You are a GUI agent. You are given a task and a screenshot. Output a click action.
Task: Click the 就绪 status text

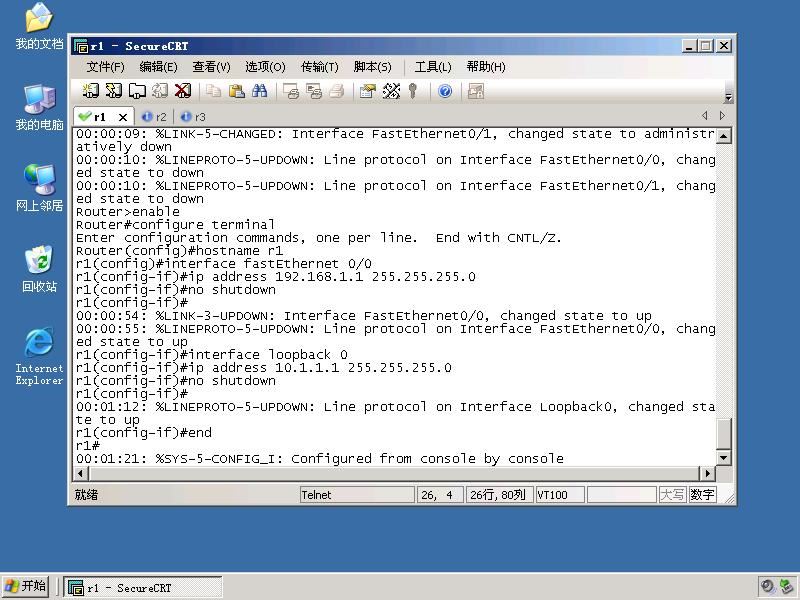click(86, 495)
